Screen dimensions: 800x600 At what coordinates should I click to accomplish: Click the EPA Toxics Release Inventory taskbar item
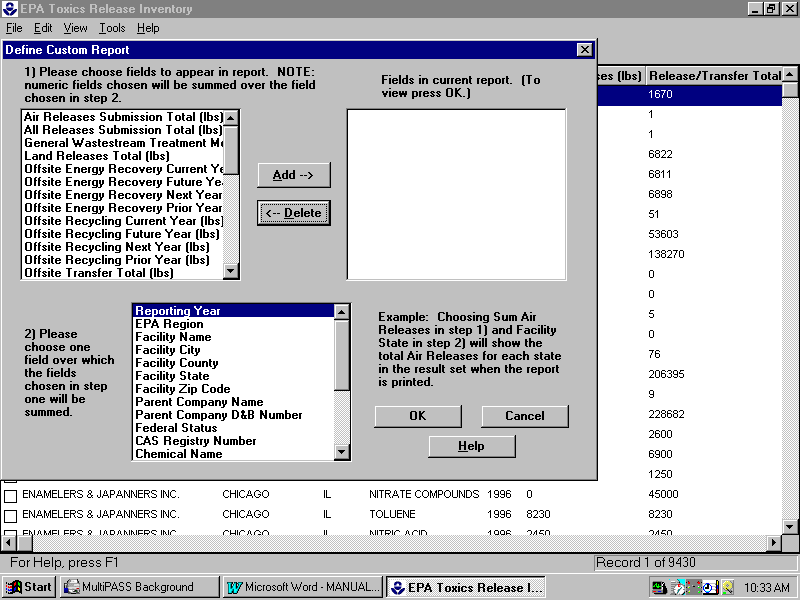[465, 587]
